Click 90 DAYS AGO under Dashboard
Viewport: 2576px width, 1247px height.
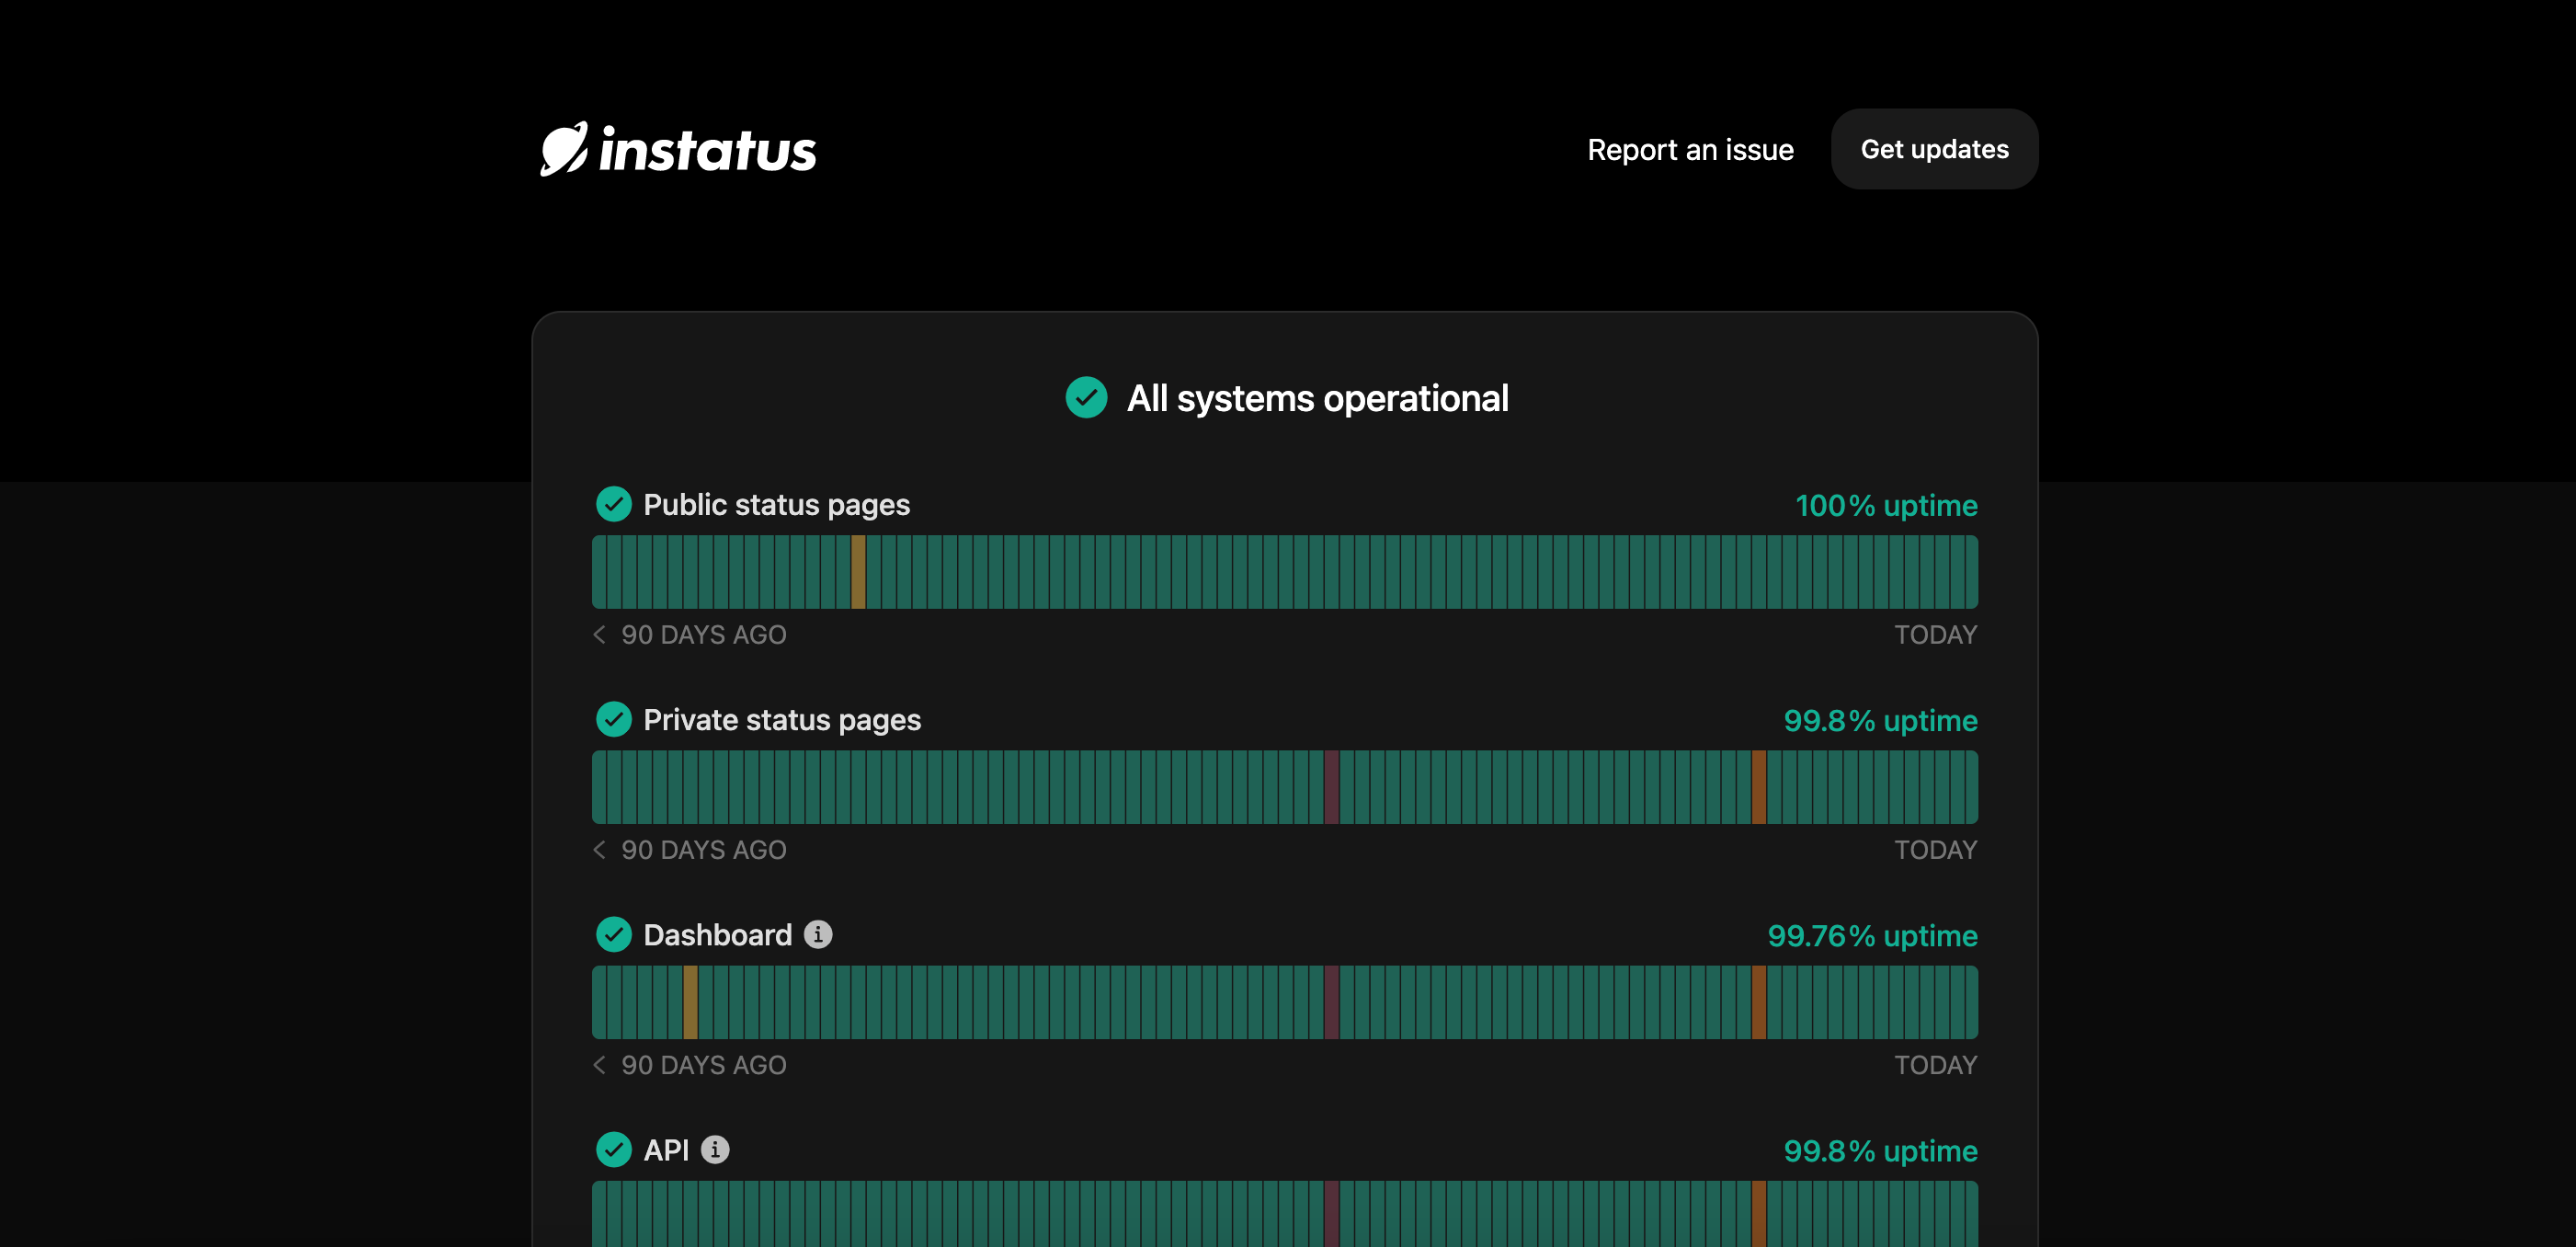pos(704,1065)
